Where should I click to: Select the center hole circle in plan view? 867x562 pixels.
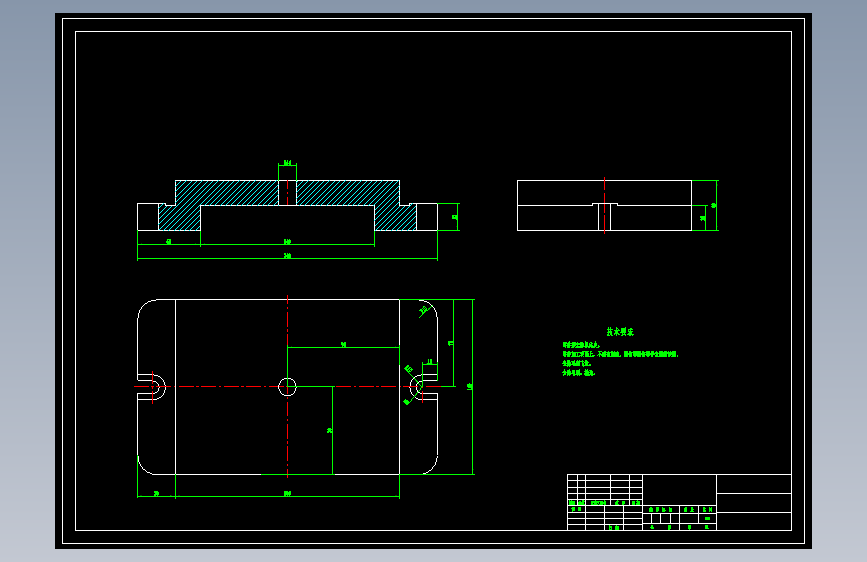pos(287,387)
